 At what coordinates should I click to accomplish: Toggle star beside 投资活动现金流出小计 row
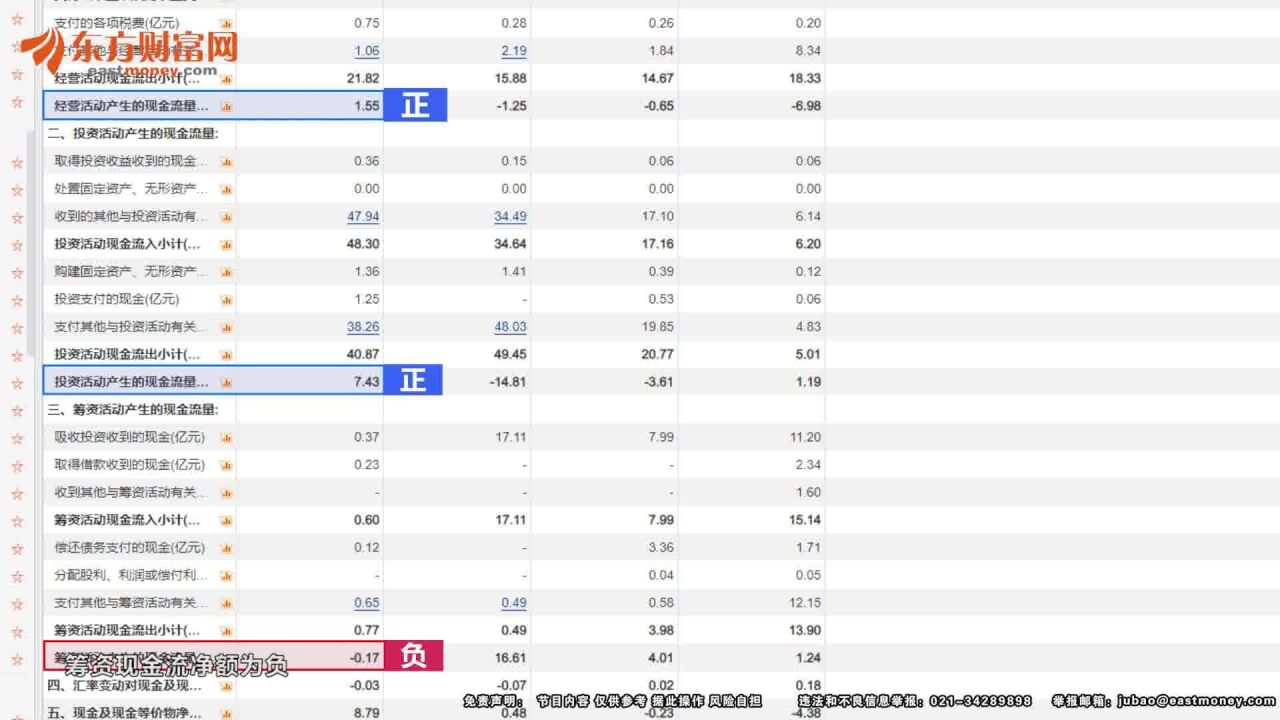16,355
